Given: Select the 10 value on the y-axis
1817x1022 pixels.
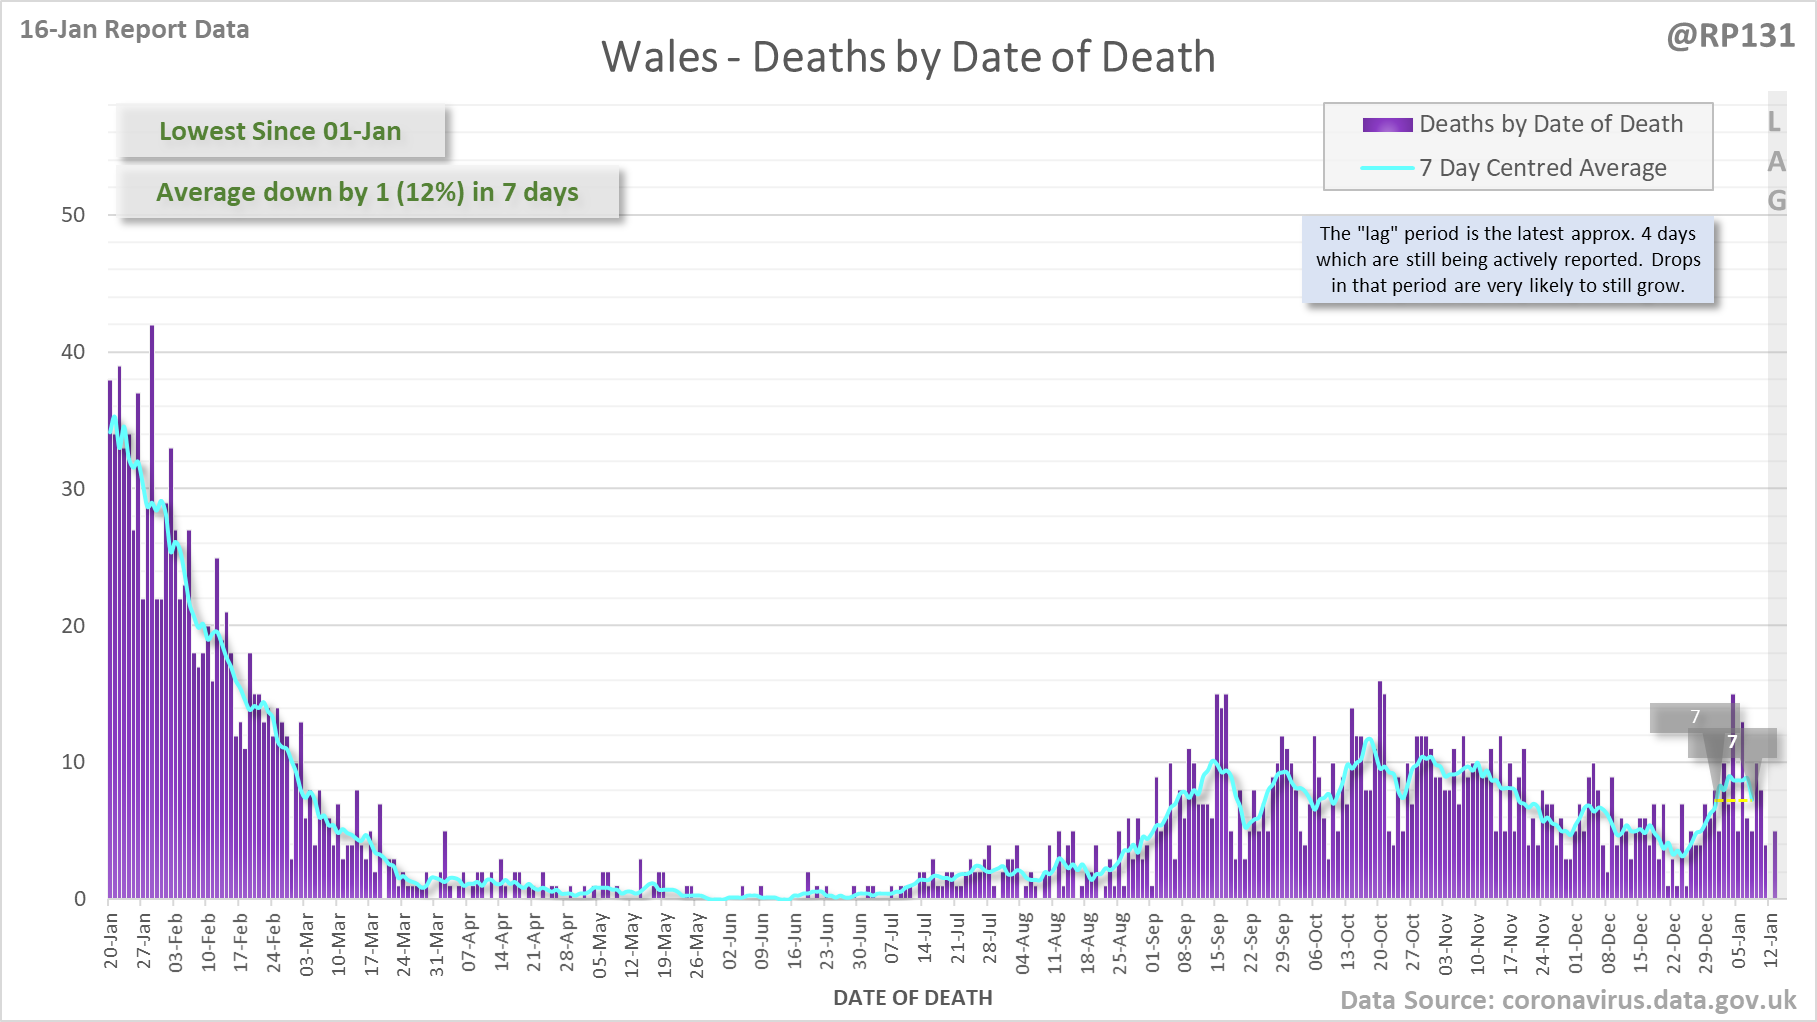Looking at the screenshot, I should point(73,762).
